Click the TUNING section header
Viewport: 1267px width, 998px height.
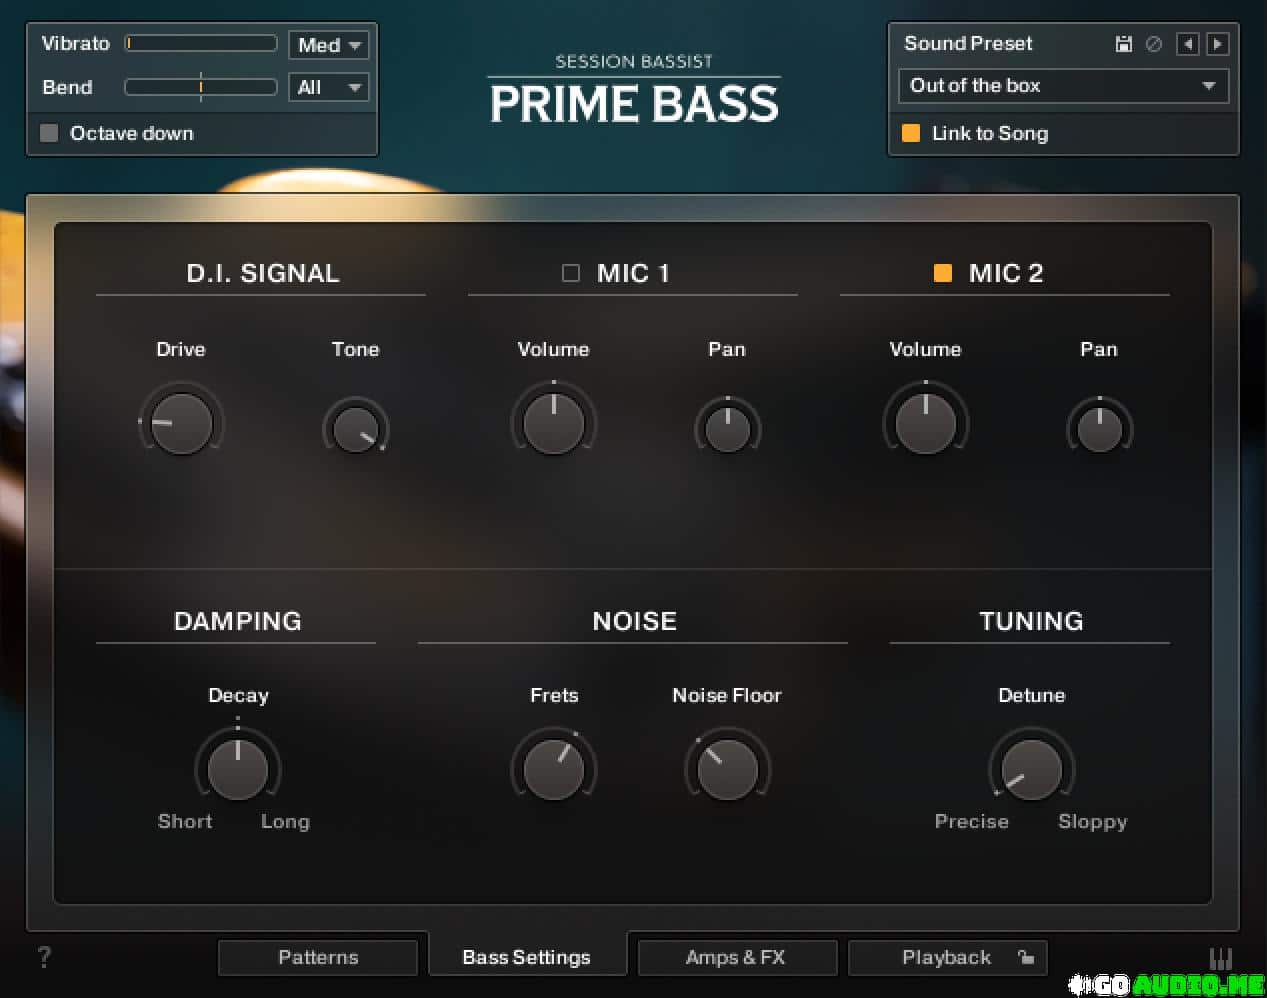point(1031,621)
